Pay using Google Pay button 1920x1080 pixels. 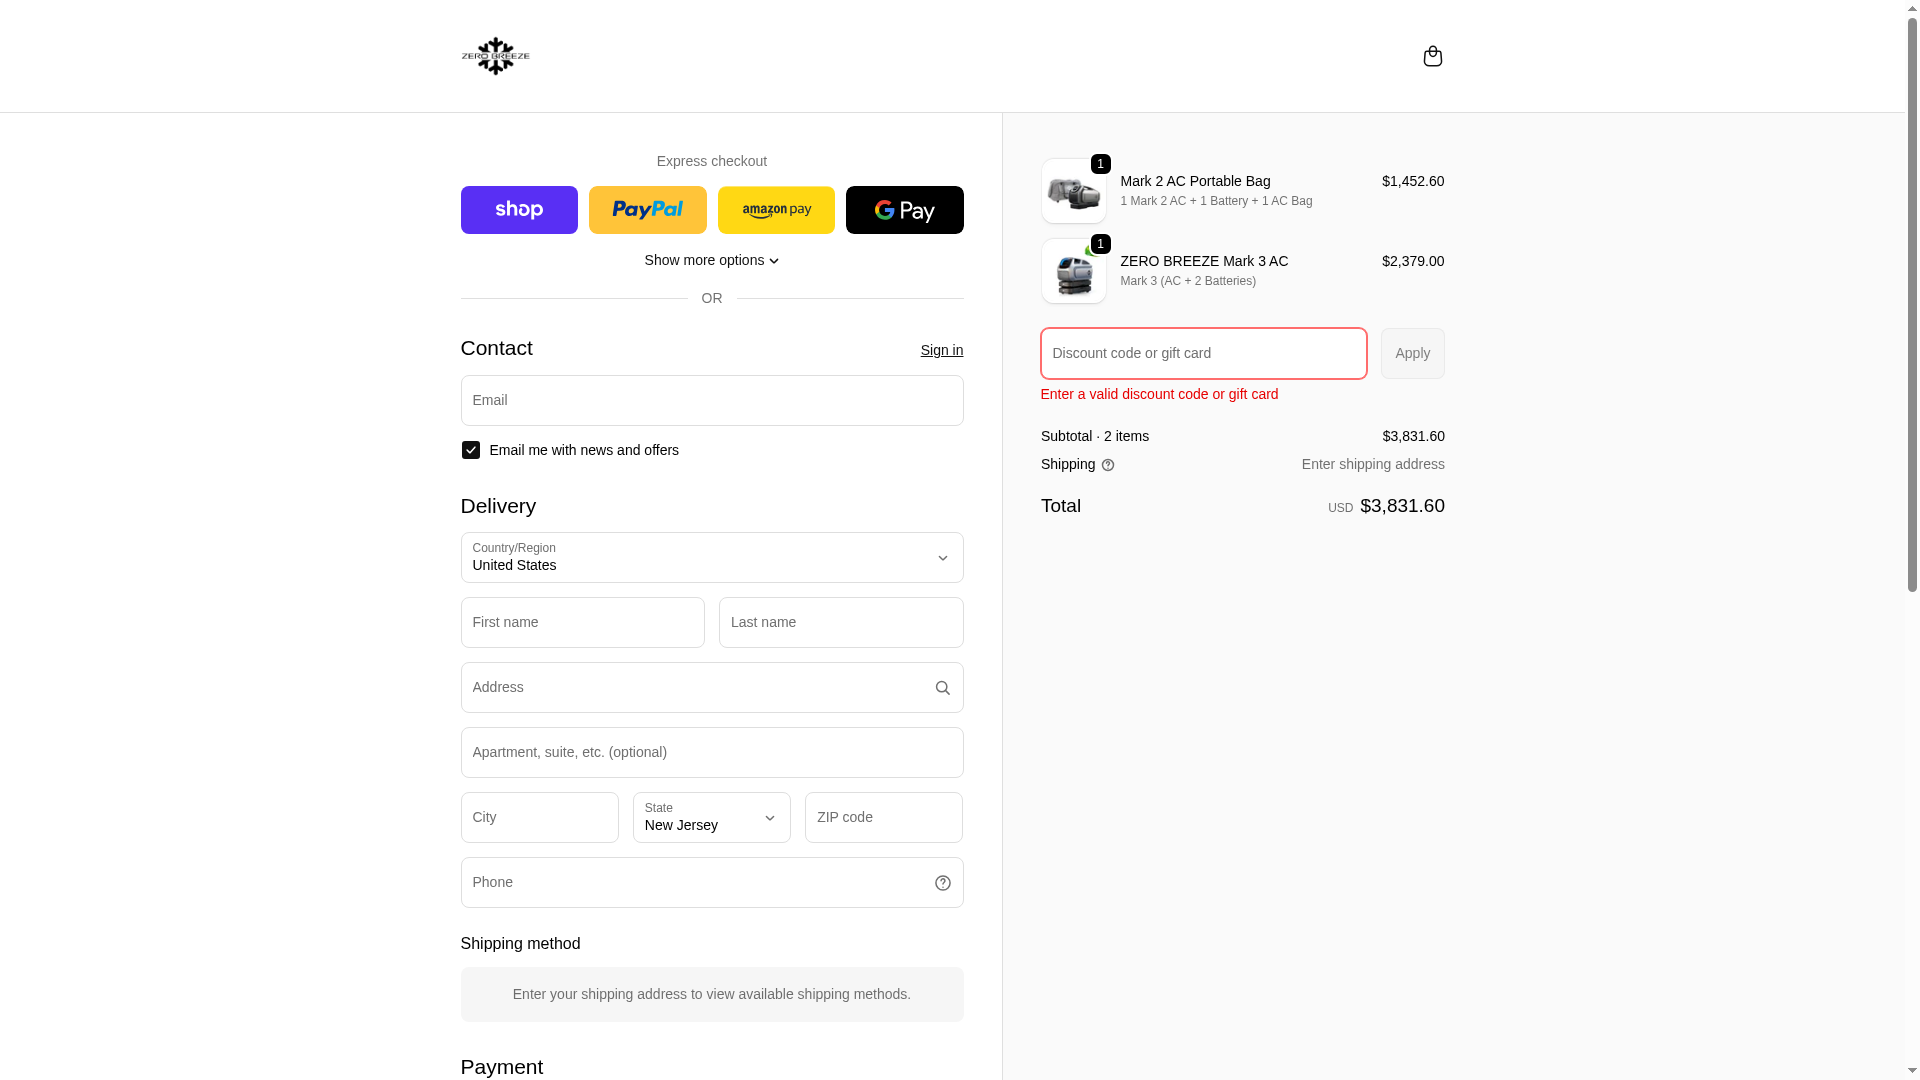click(904, 210)
